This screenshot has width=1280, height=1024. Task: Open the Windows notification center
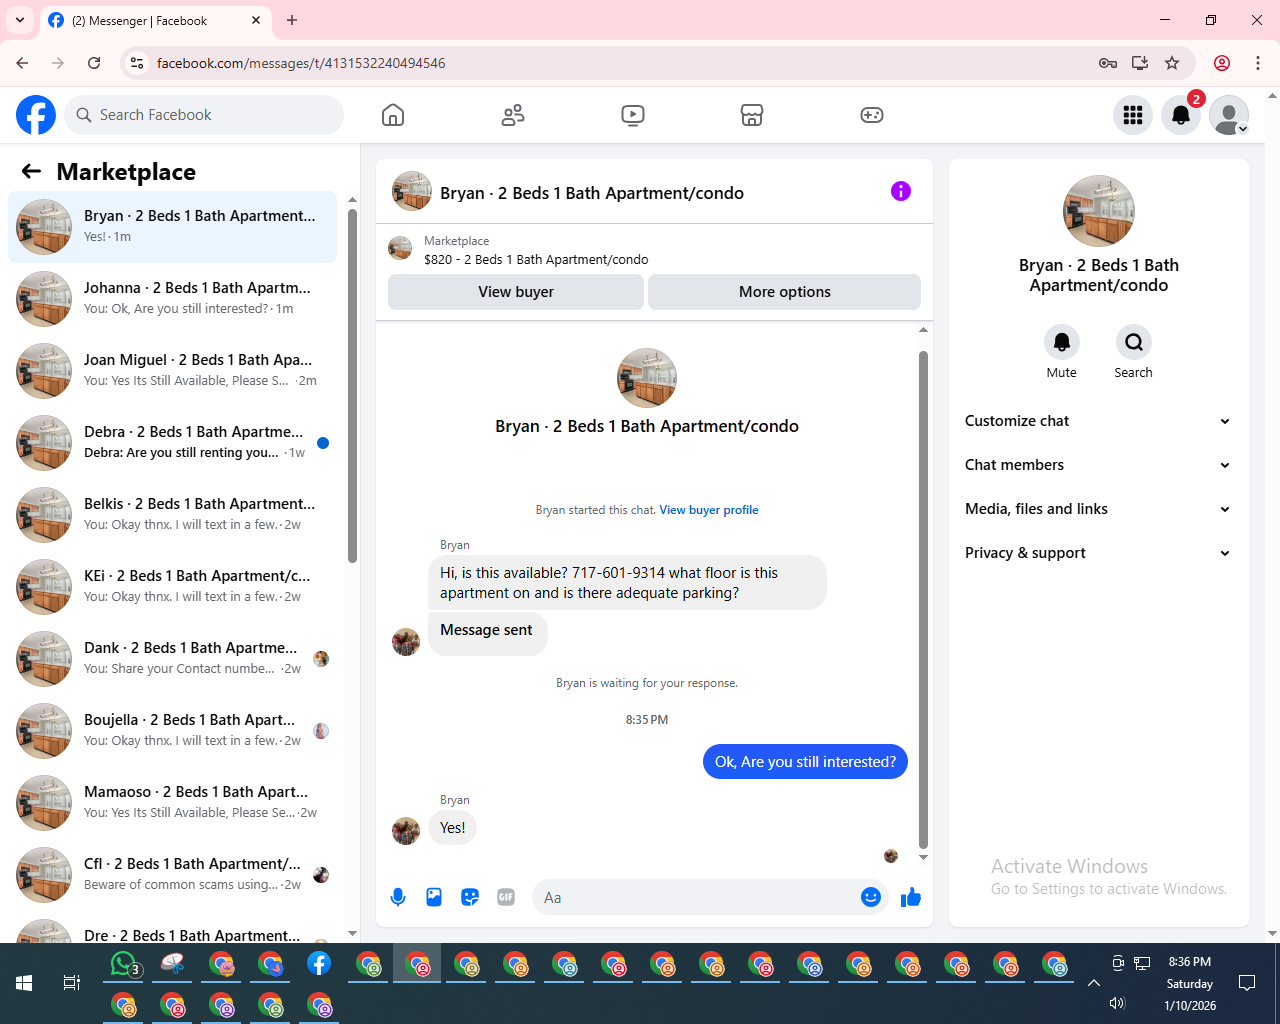(x=1247, y=983)
